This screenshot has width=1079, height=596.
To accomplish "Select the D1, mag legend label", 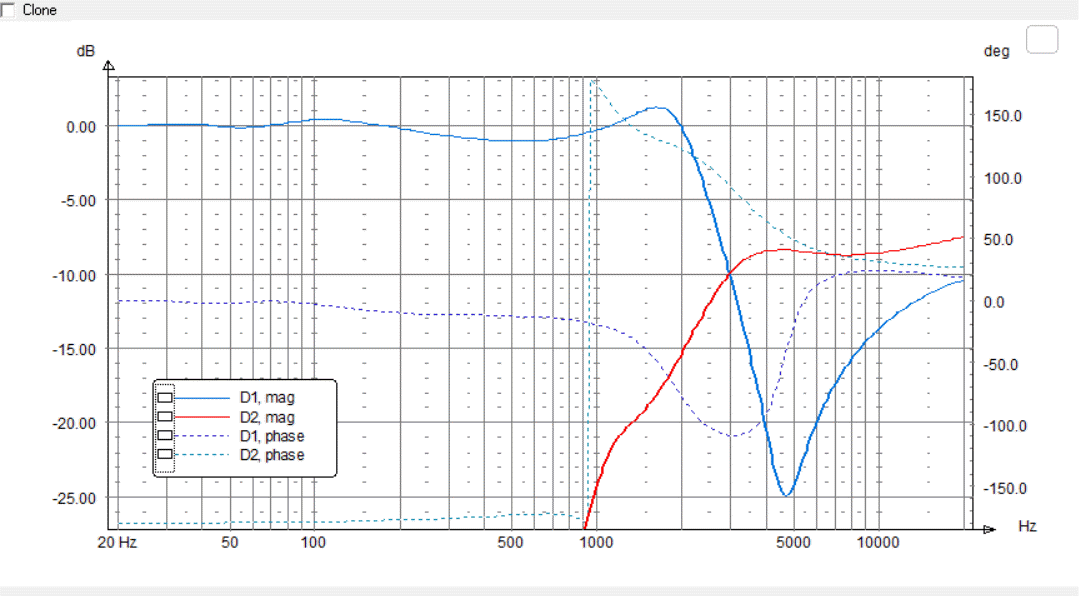I will tap(267, 398).
